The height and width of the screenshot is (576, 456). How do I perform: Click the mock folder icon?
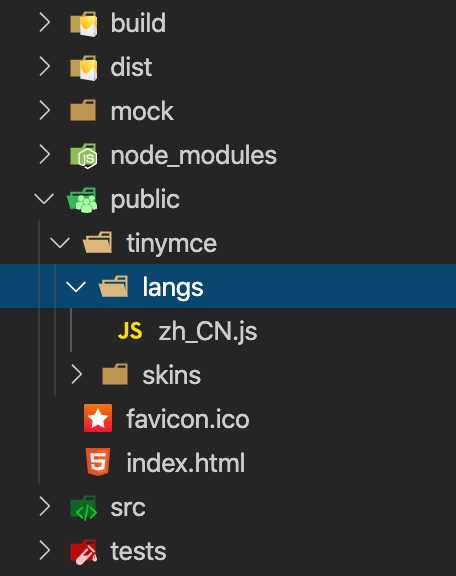tap(83, 110)
